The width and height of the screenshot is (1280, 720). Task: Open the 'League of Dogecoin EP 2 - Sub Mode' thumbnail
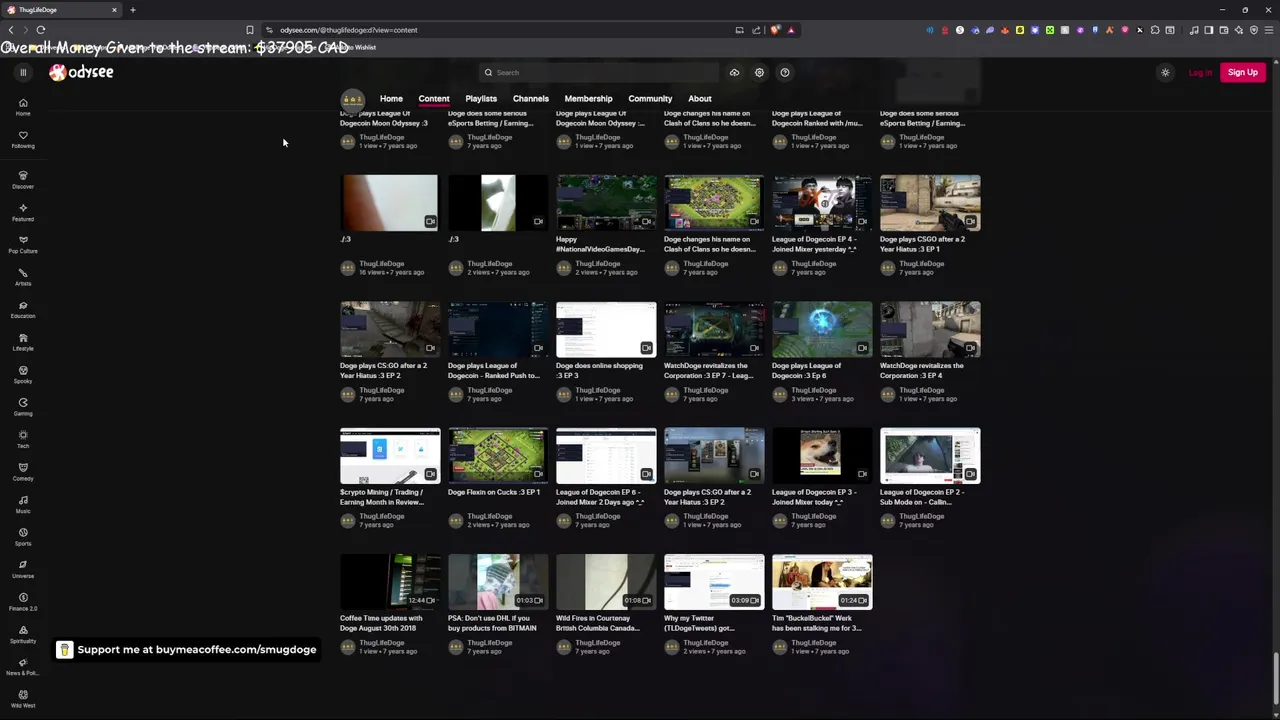pos(930,456)
